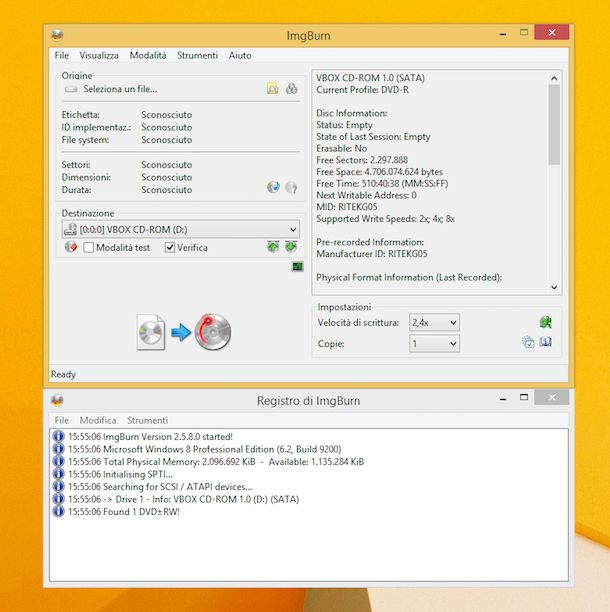Close the ImgBurn main window
This screenshot has width=610, height=612.
point(552,32)
